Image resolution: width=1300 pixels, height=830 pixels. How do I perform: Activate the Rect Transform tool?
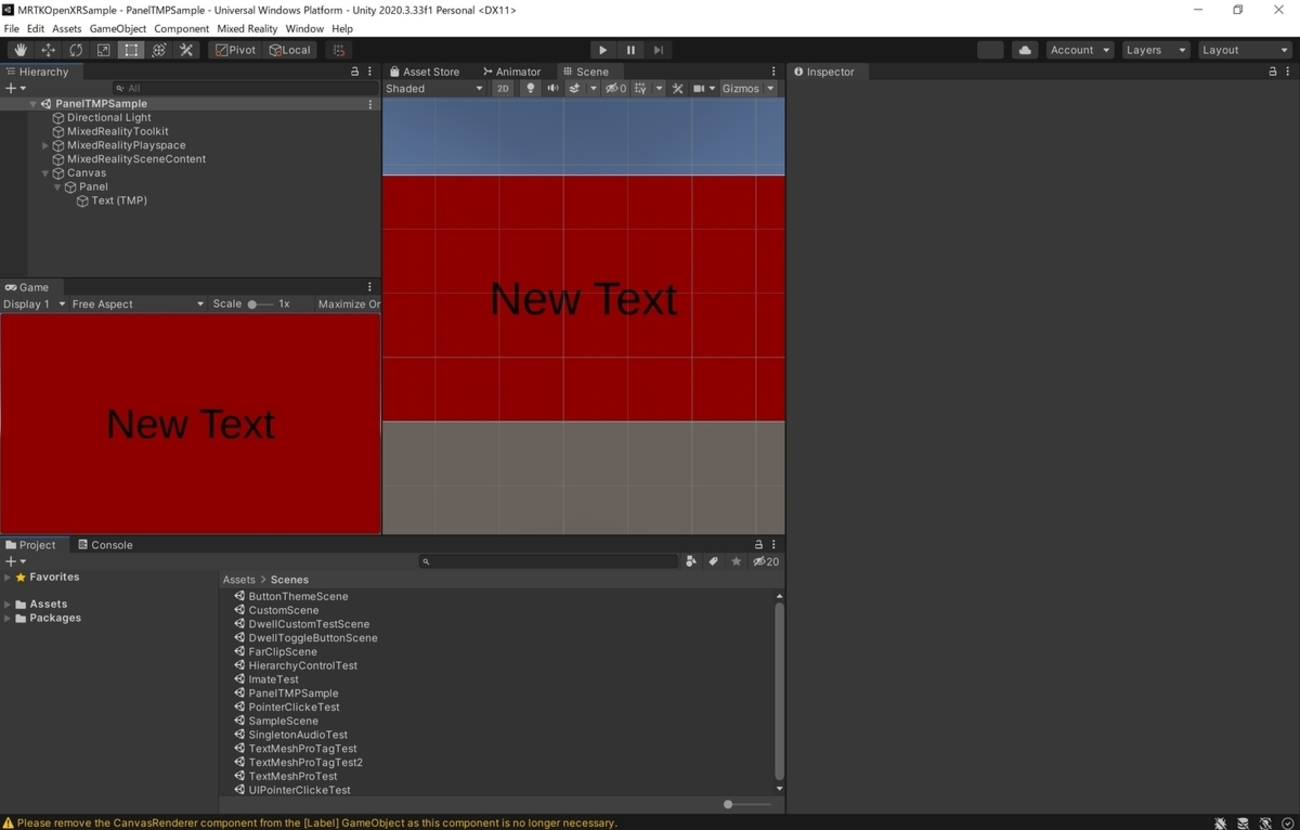[x=131, y=49]
